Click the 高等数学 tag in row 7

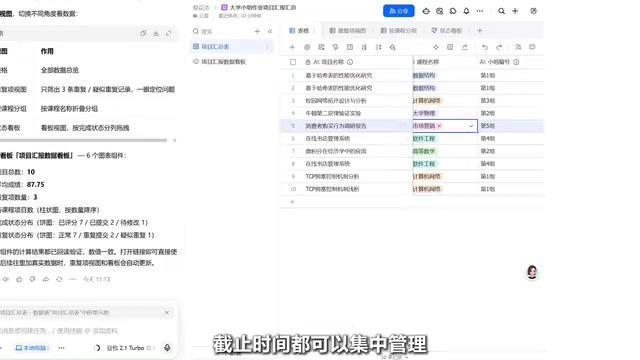[424, 151]
